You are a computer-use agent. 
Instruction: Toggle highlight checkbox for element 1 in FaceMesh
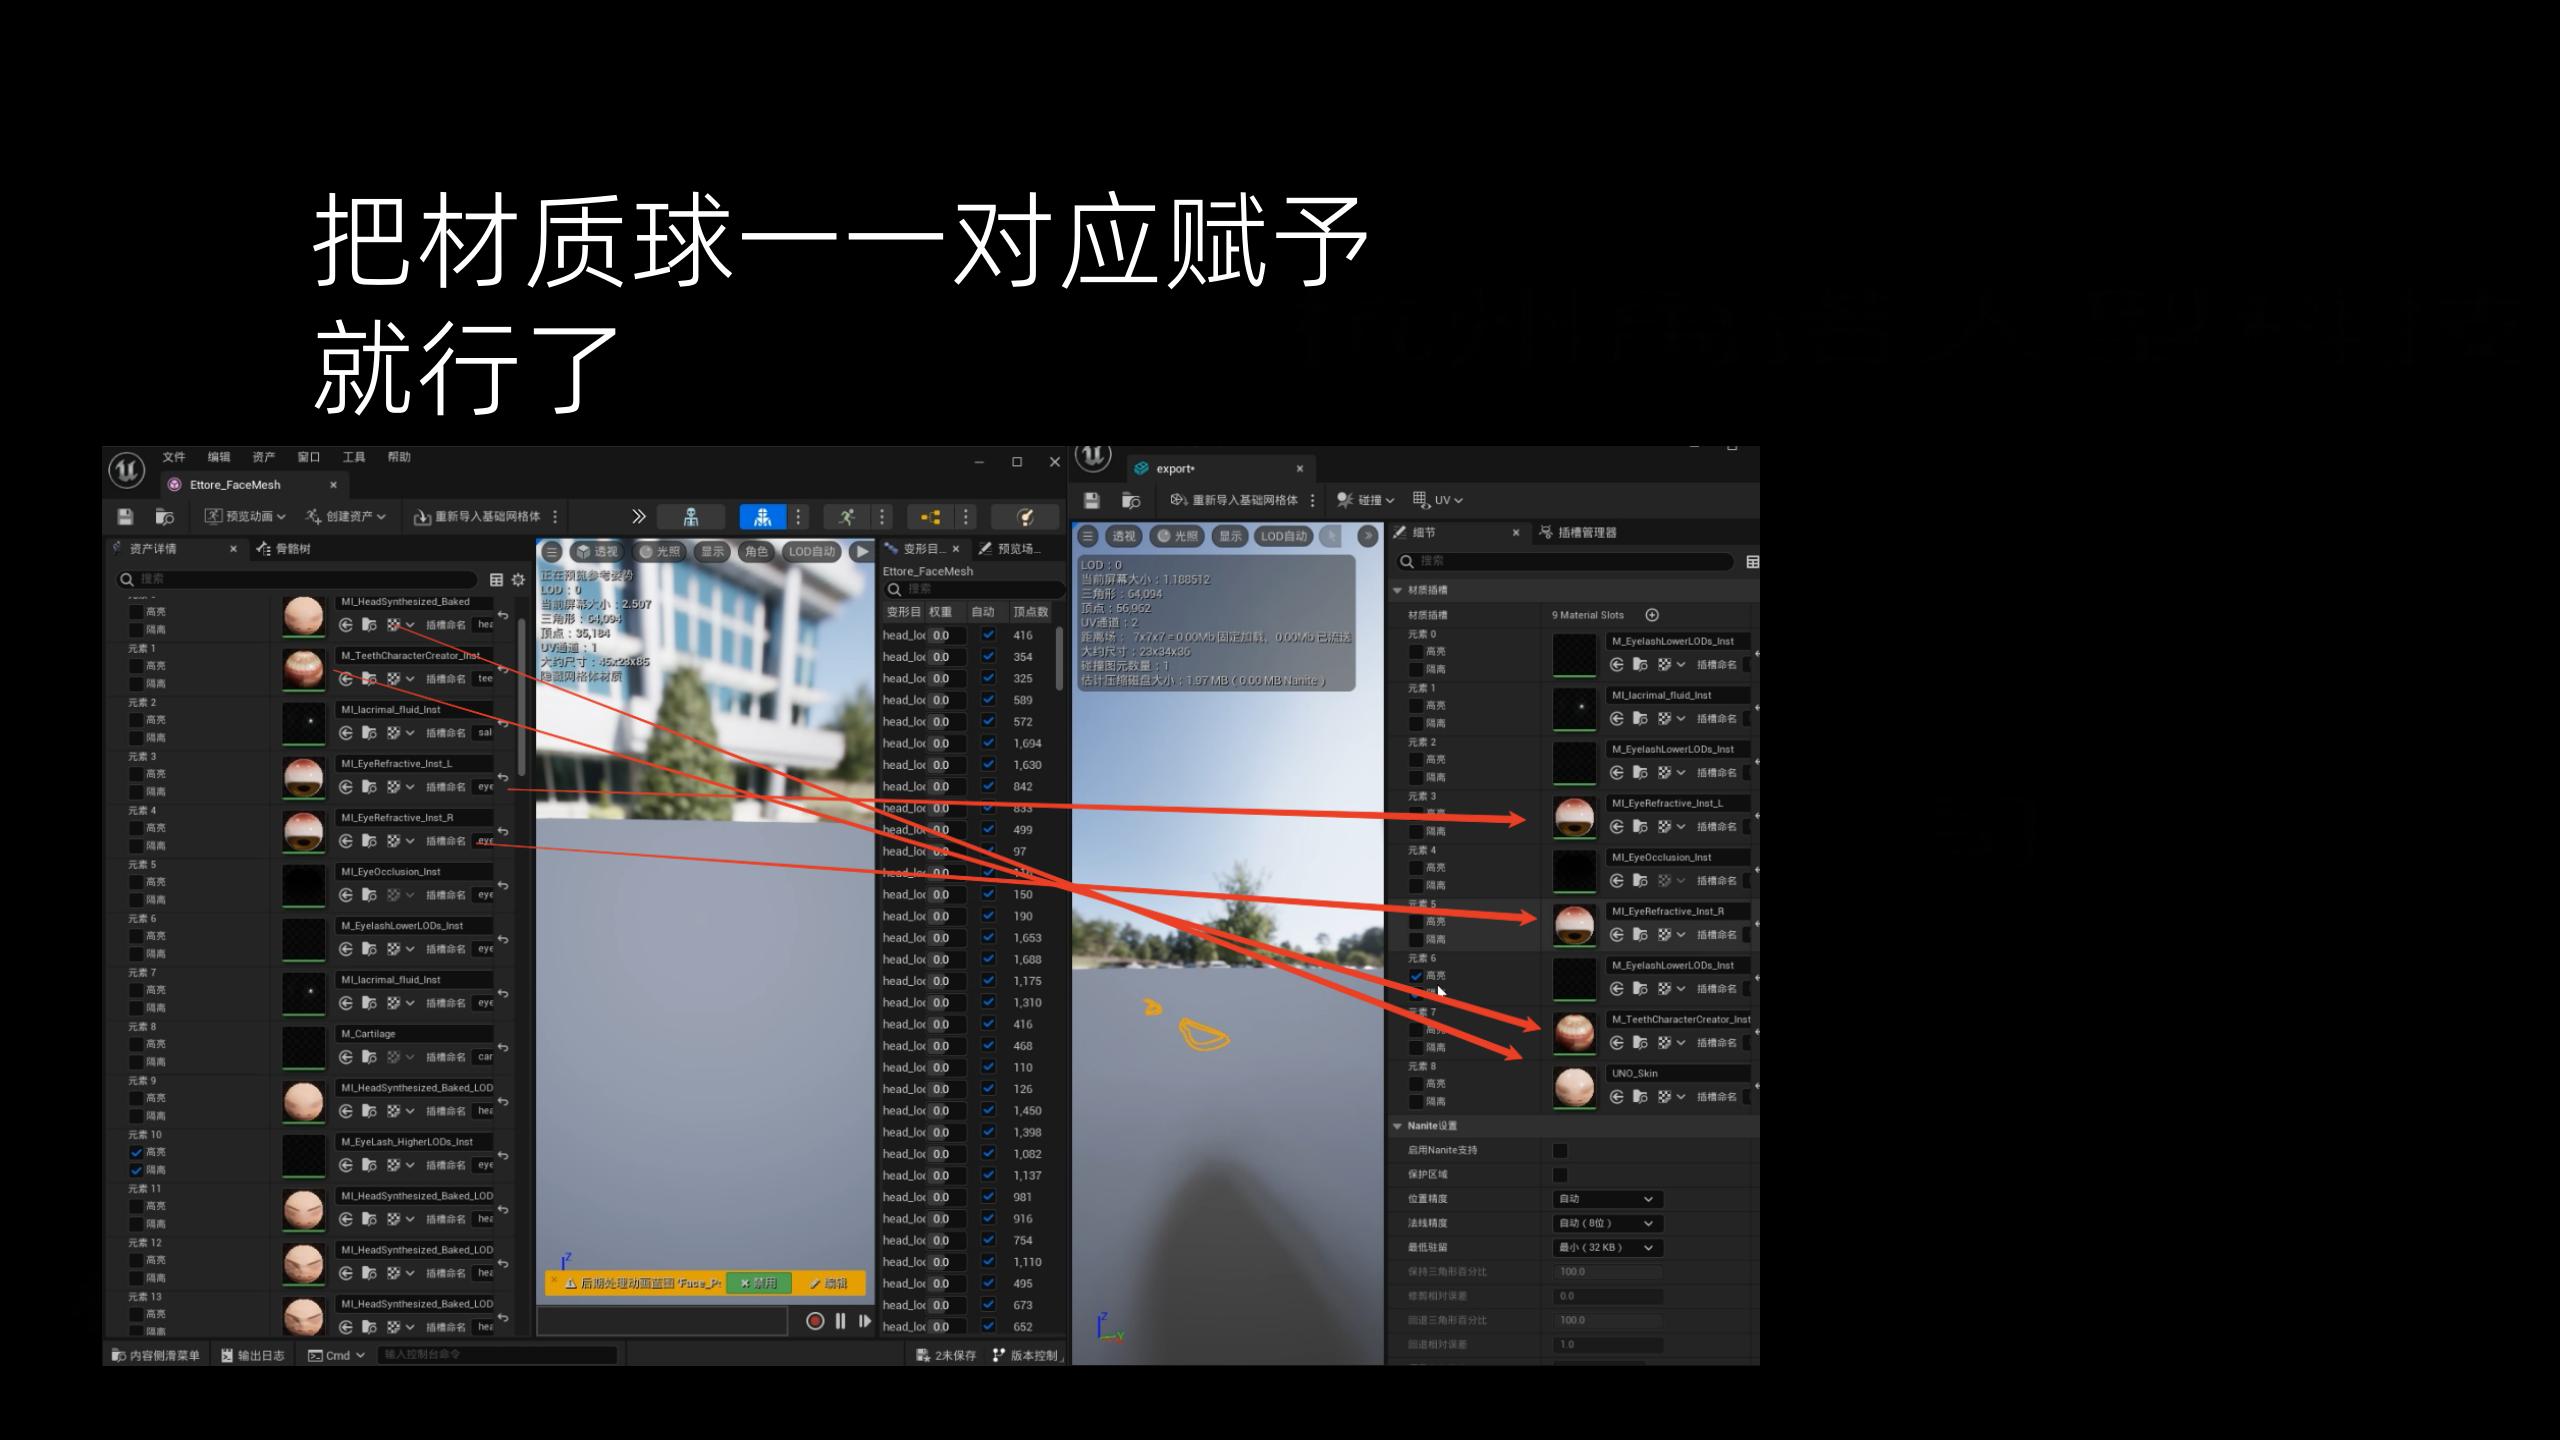point(136,666)
